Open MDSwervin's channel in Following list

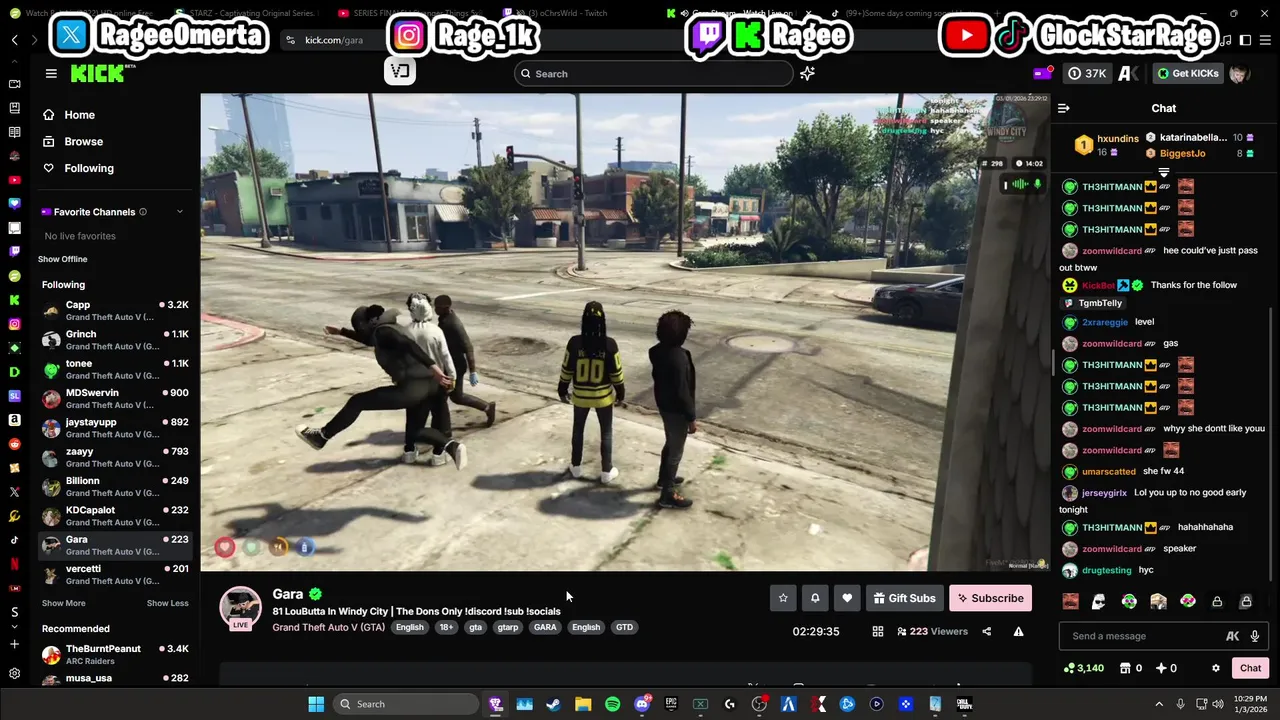click(115, 398)
